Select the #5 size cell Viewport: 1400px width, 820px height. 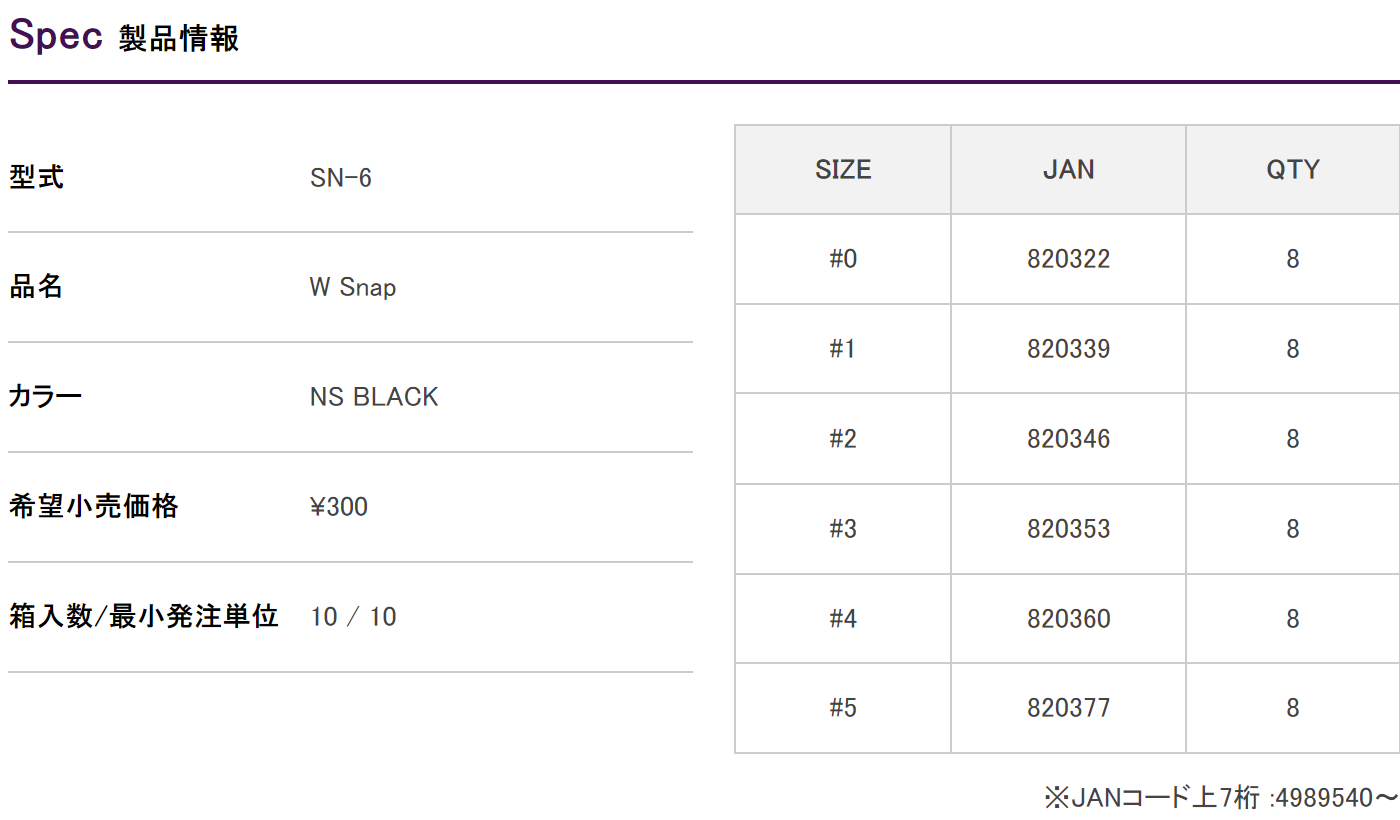(x=843, y=708)
